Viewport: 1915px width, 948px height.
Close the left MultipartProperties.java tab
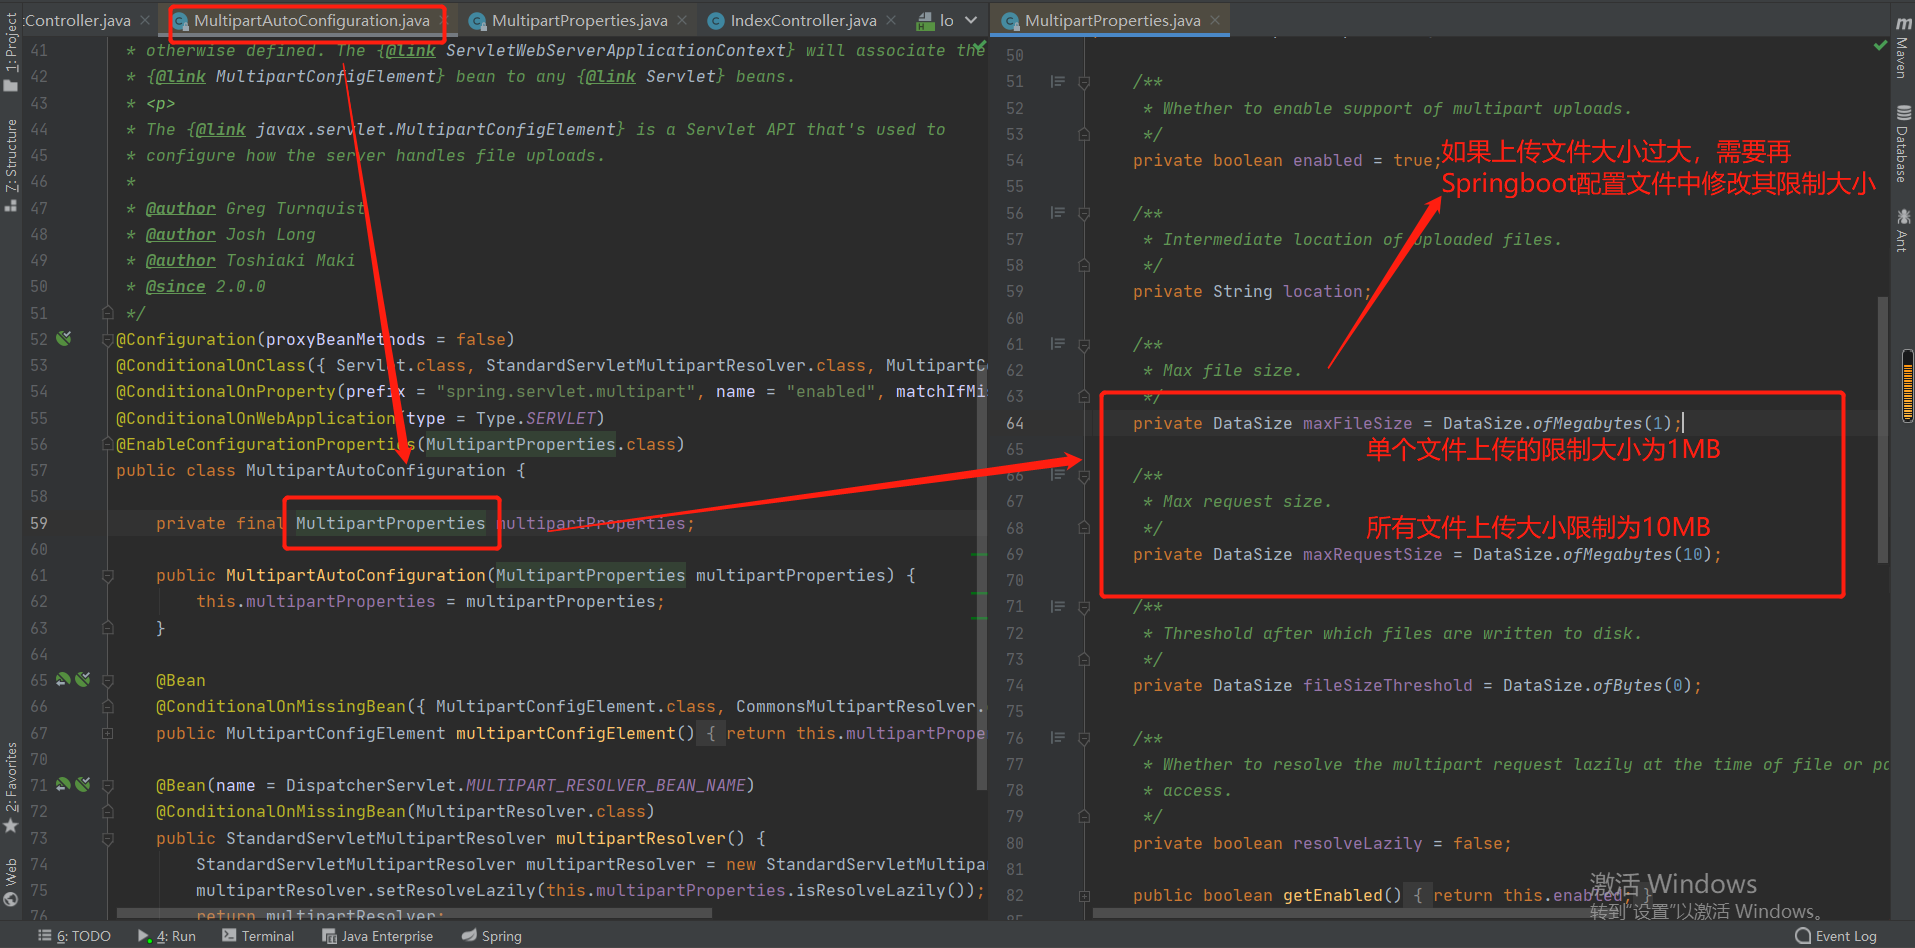click(682, 20)
